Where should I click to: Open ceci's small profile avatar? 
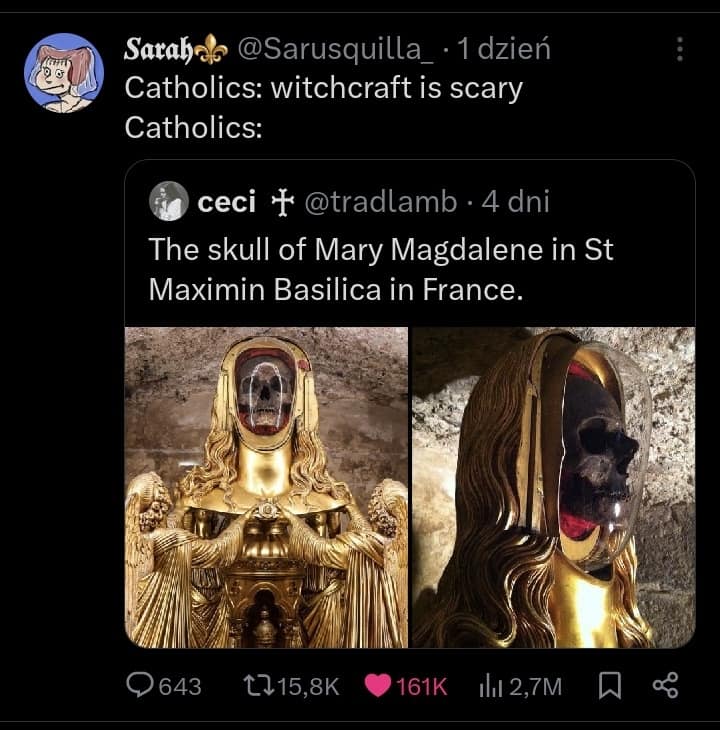click(x=169, y=202)
